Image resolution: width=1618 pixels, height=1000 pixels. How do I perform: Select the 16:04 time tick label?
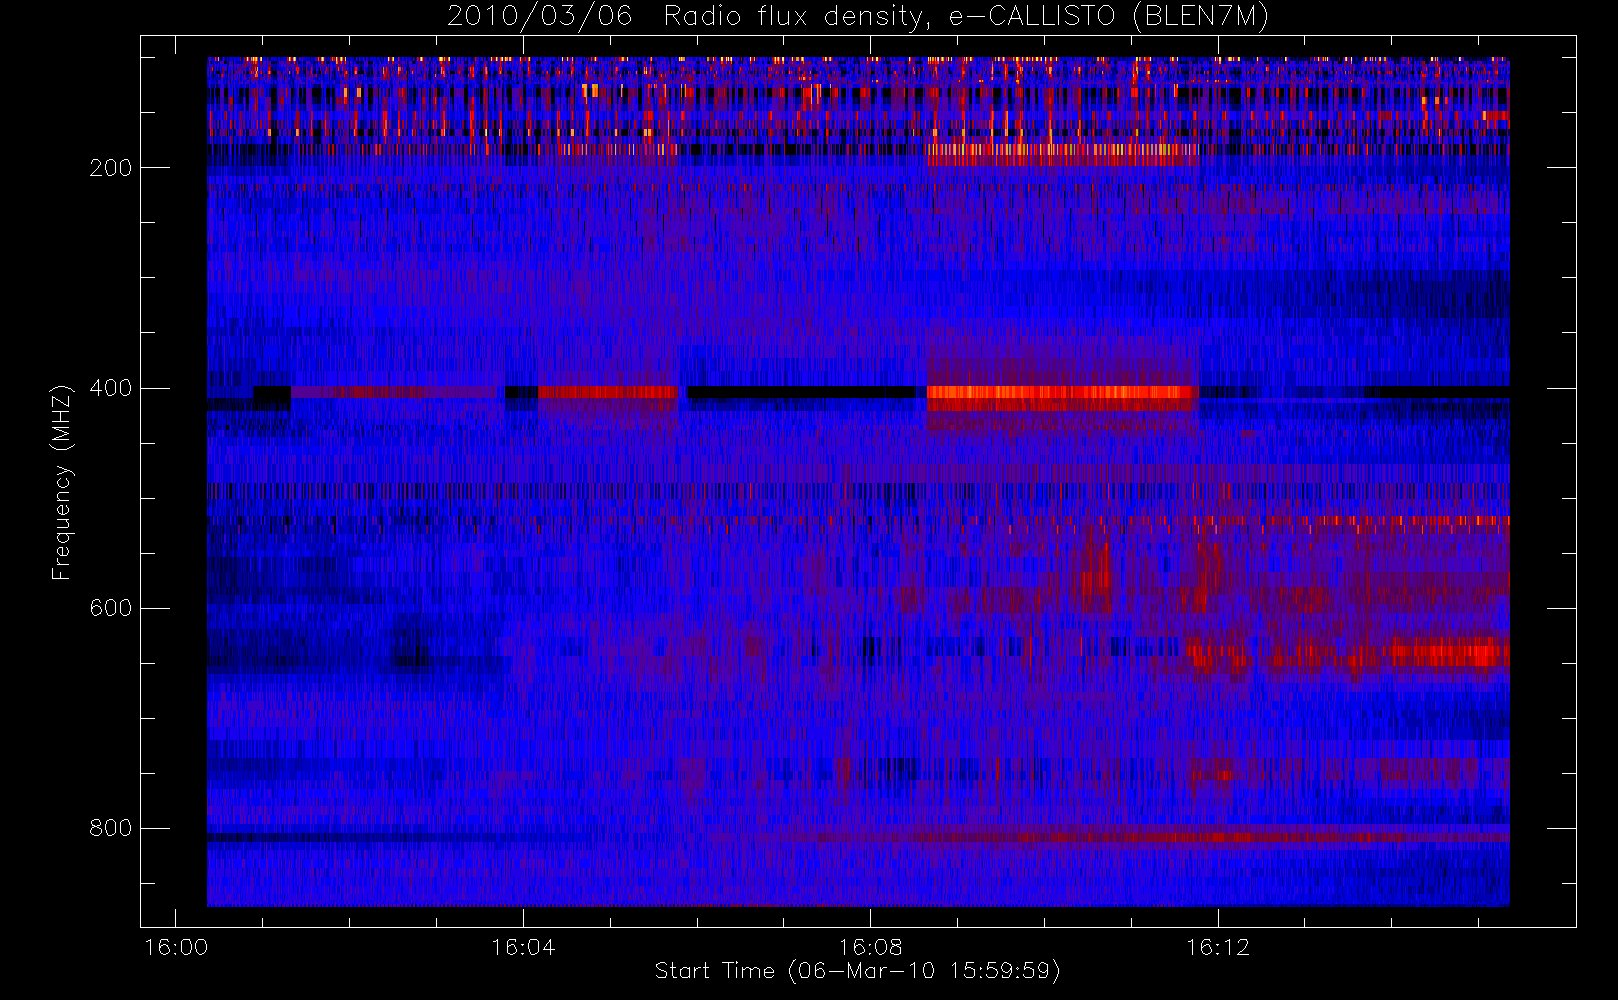[523, 947]
